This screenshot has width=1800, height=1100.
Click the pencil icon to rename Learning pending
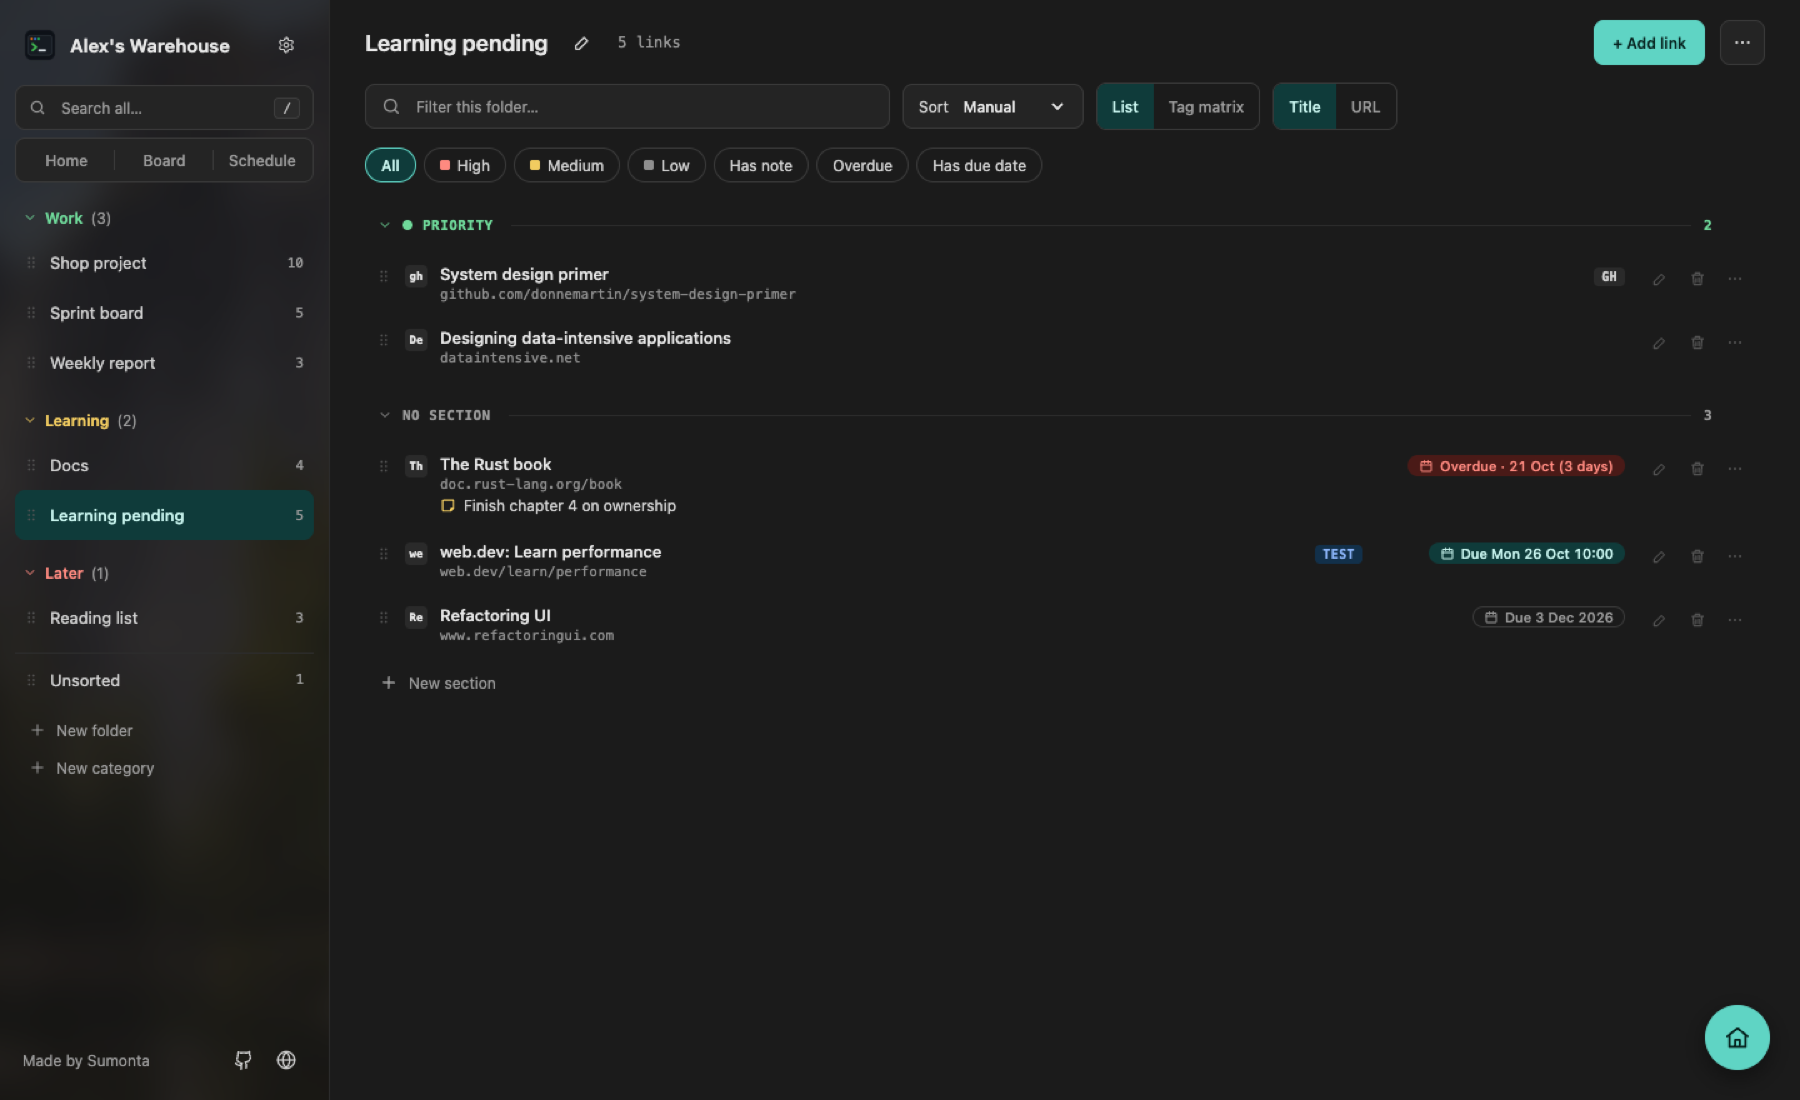click(x=581, y=43)
